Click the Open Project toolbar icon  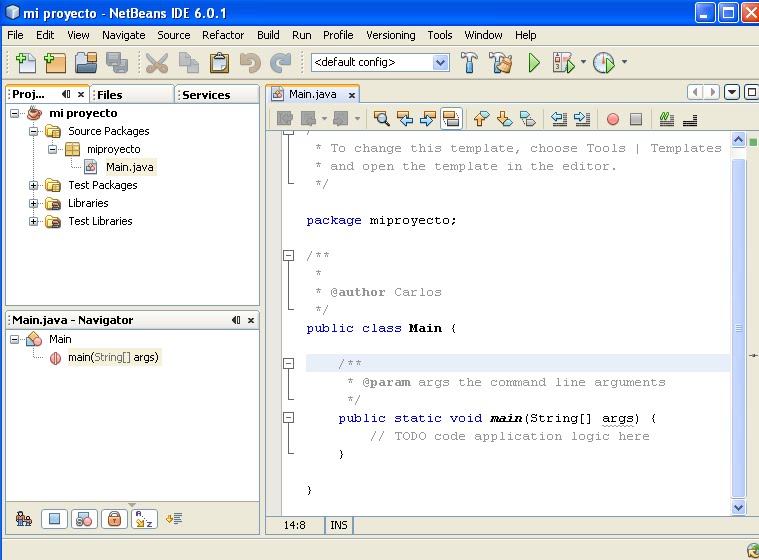point(86,63)
